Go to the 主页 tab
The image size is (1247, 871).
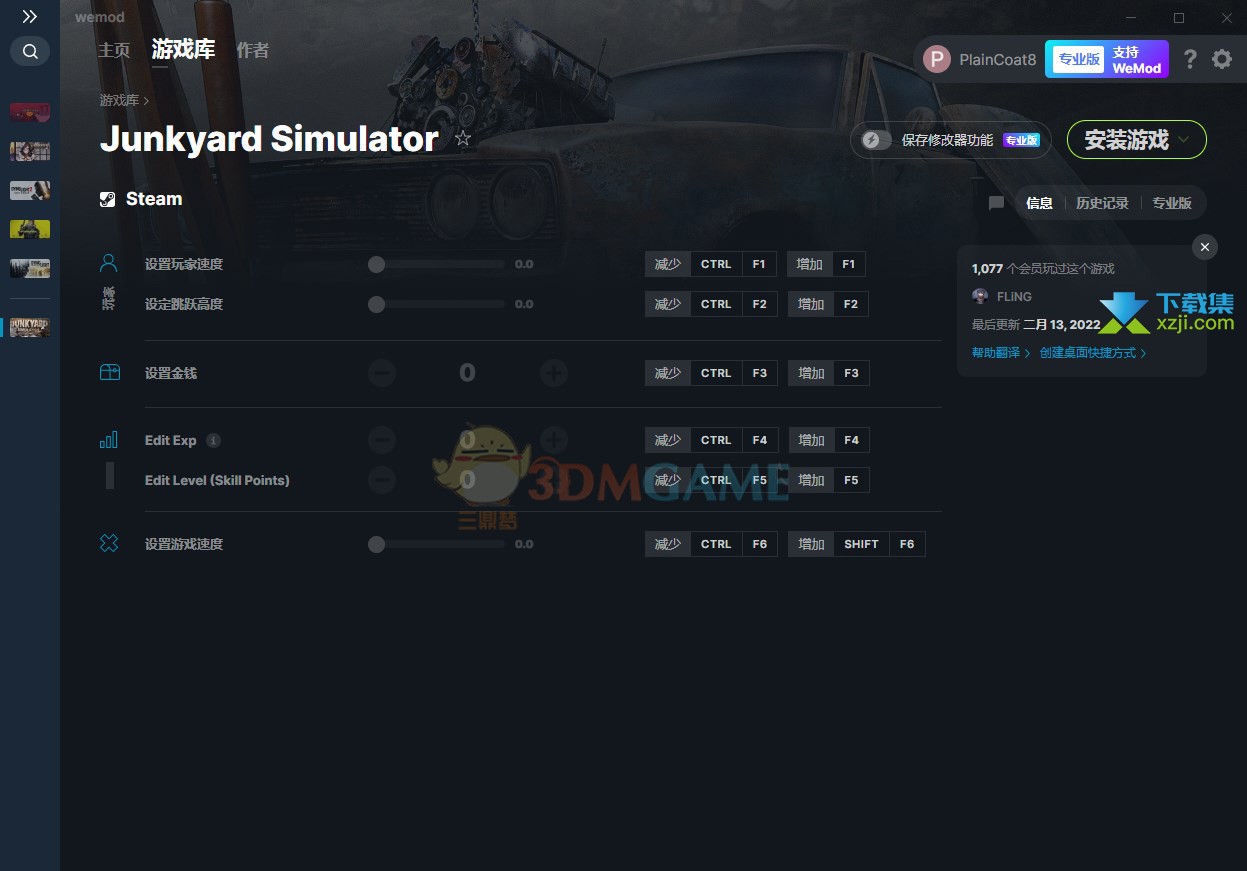click(x=114, y=50)
